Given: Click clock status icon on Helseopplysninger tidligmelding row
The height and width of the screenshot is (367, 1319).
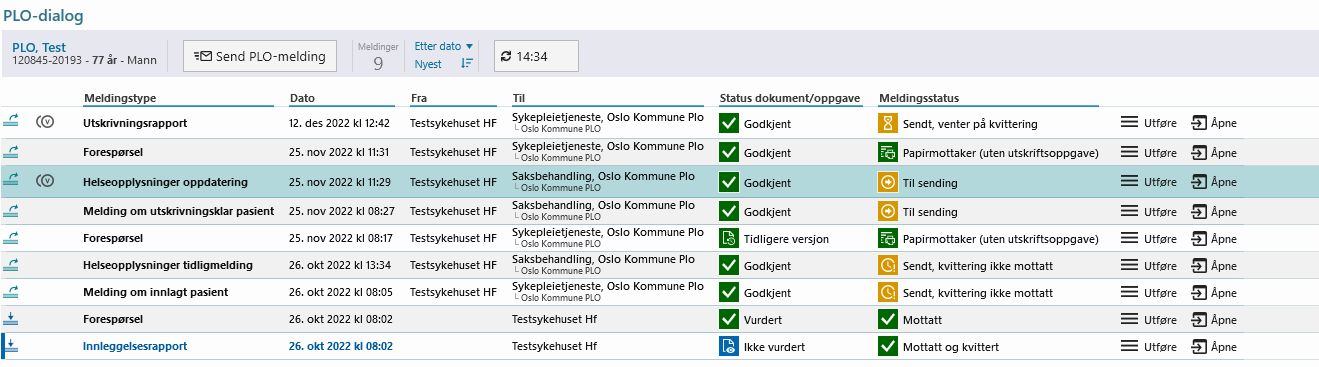Looking at the screenshot, I should pyautogui.click(x=888, y=266).
